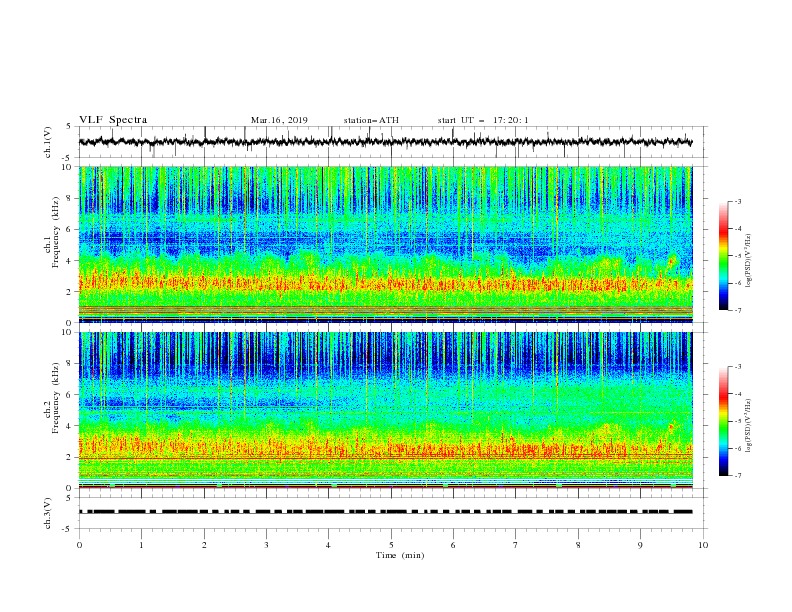Click the ch.2 frequency spectrogram panel
Screen dimensions: 792x612
(385, 410)
